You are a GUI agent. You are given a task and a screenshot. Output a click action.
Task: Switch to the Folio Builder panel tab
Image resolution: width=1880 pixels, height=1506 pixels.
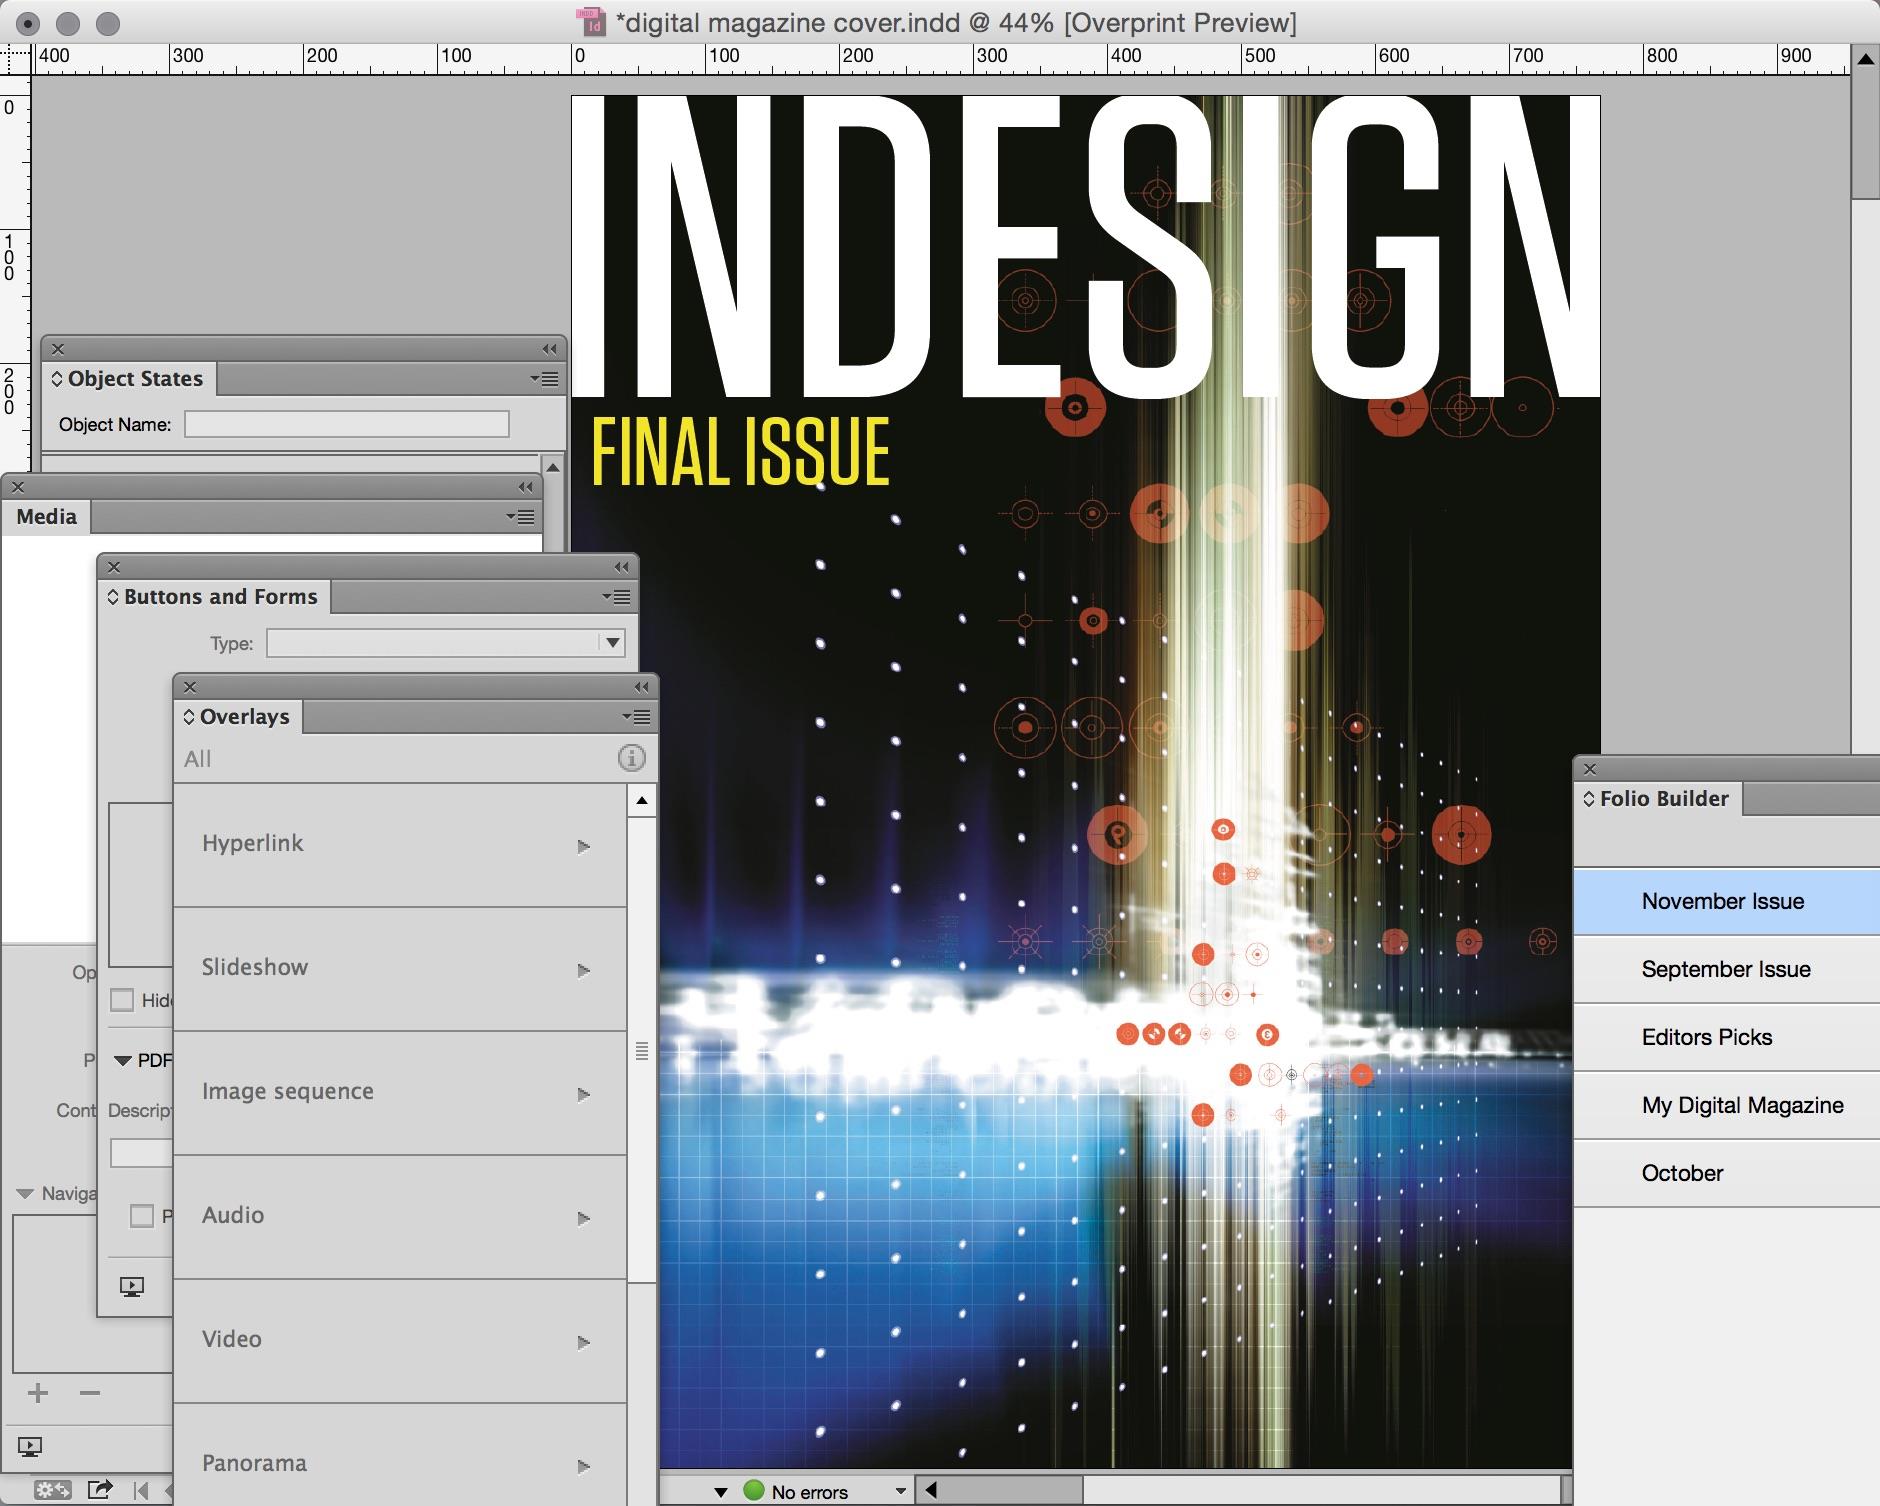coord(1663,798)
